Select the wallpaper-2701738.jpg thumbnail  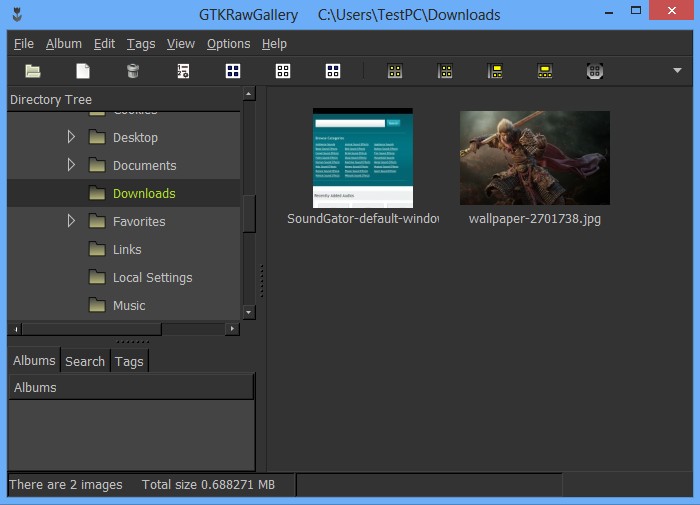point(534,158)
